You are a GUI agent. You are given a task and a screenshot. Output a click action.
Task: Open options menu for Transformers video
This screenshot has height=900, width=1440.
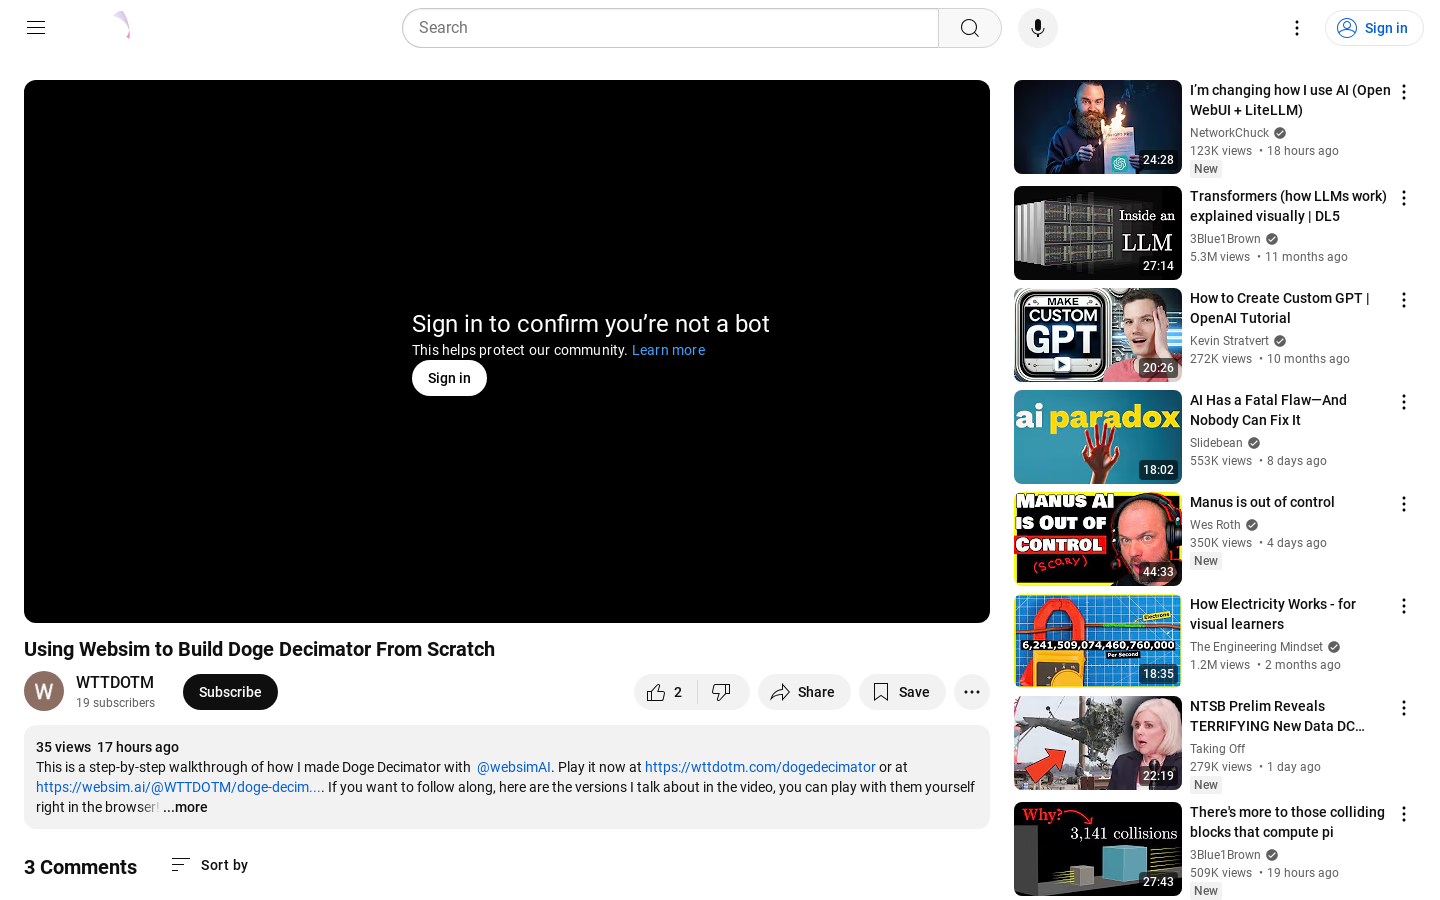(1404, 198)
